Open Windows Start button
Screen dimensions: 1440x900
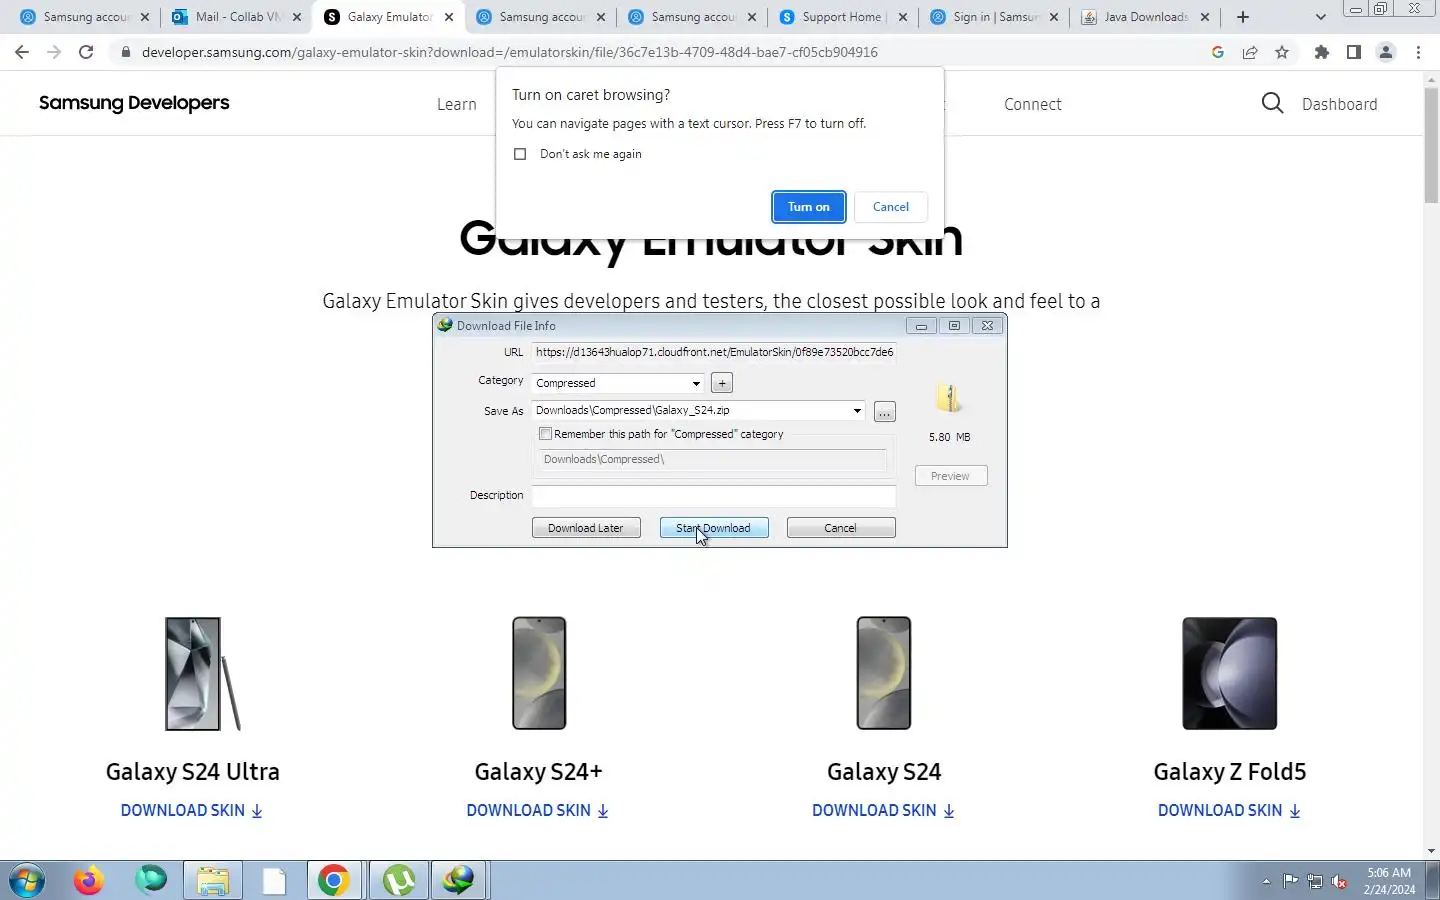[x=27, y=881]
